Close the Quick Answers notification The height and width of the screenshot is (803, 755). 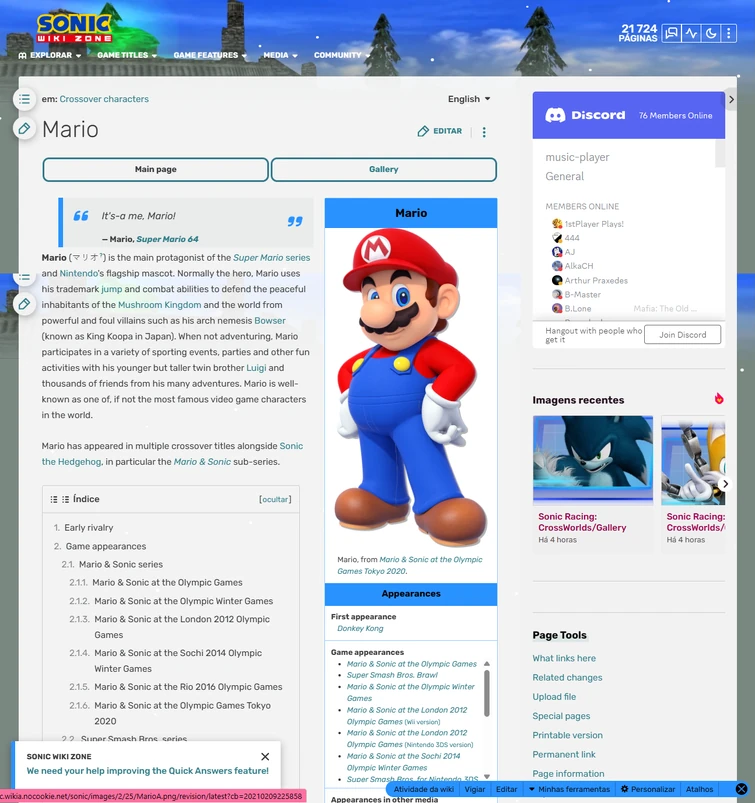click(265, 756)
